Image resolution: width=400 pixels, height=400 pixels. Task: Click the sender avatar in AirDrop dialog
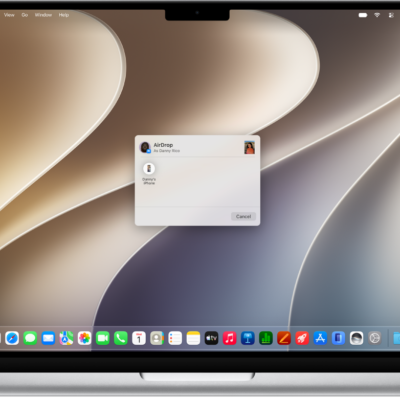145,147
